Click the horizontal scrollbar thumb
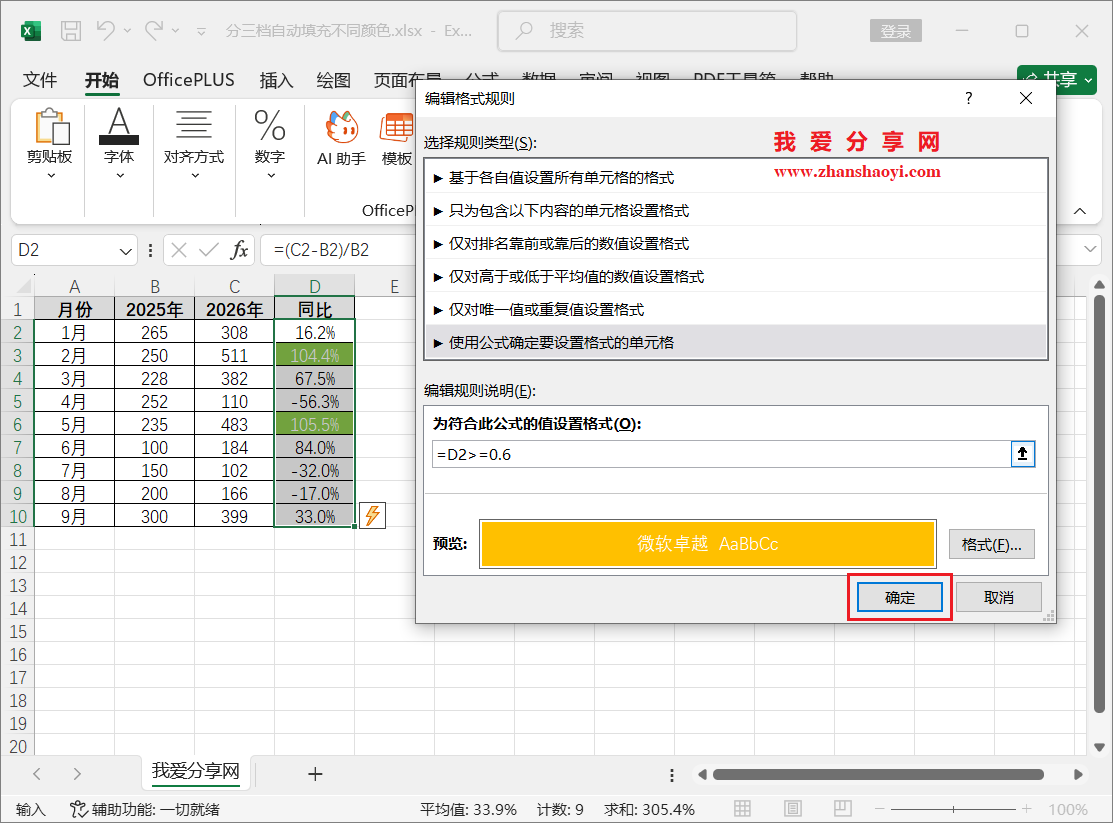Image resolution: width=1113 pixels, height=823 pixels. pyautogui.click(x=878, y=774)
